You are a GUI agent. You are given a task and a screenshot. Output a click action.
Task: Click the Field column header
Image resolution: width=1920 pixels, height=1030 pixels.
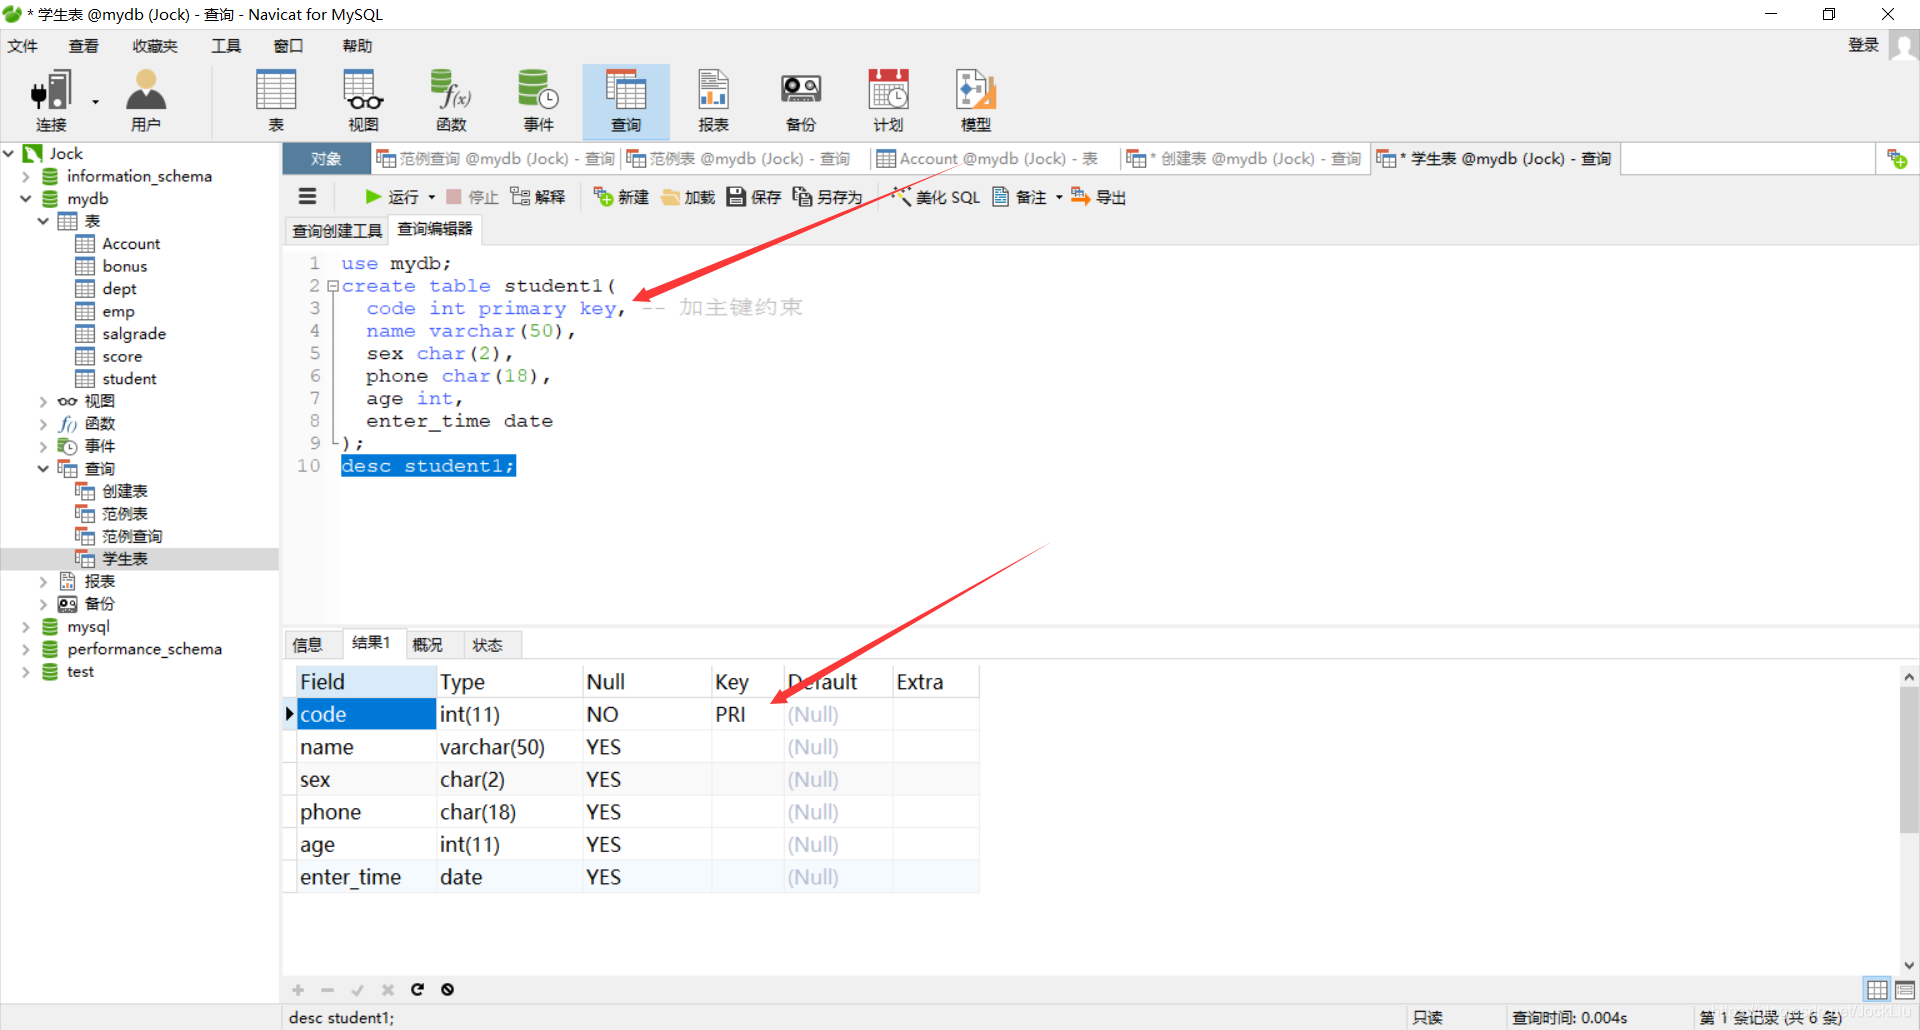point(367,682)
